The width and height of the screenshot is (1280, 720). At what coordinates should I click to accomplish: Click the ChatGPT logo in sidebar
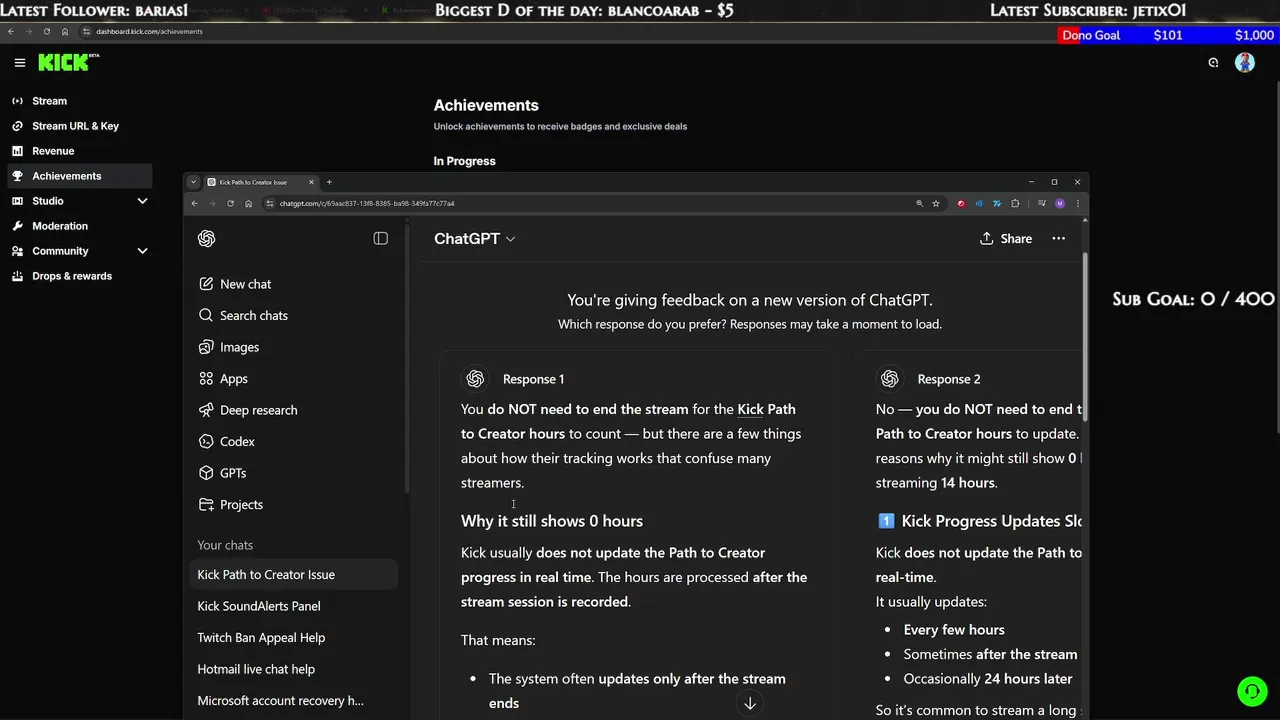pos(206,238)
